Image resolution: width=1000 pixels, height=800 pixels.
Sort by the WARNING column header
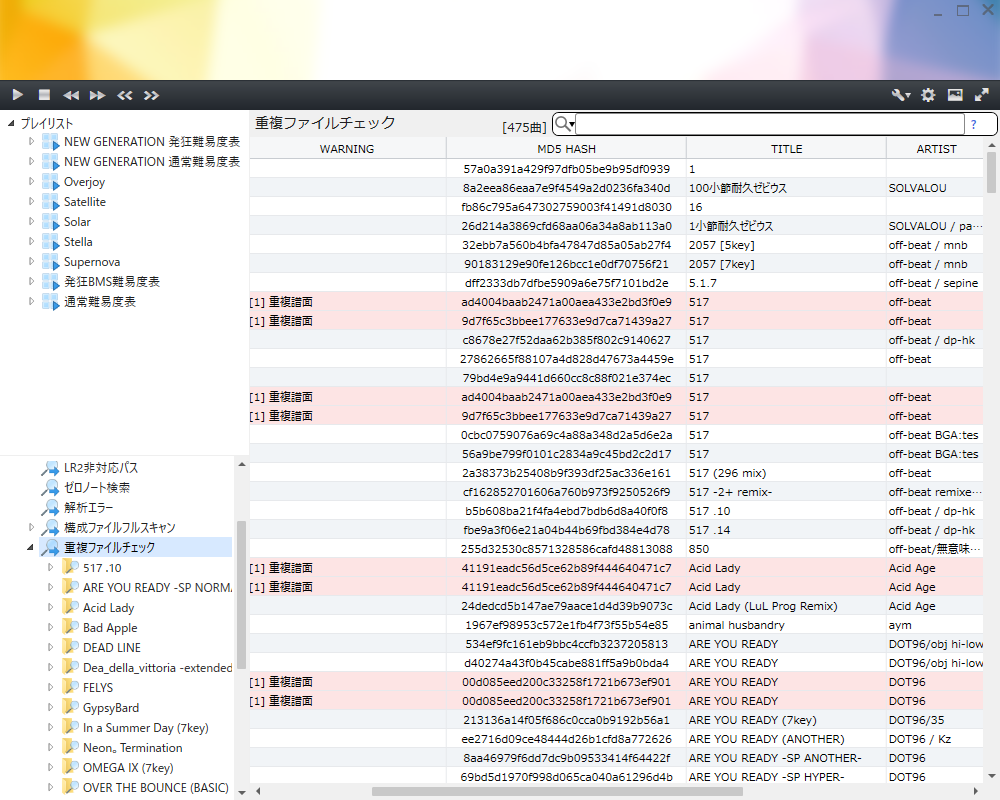click(x=347, y=149)
